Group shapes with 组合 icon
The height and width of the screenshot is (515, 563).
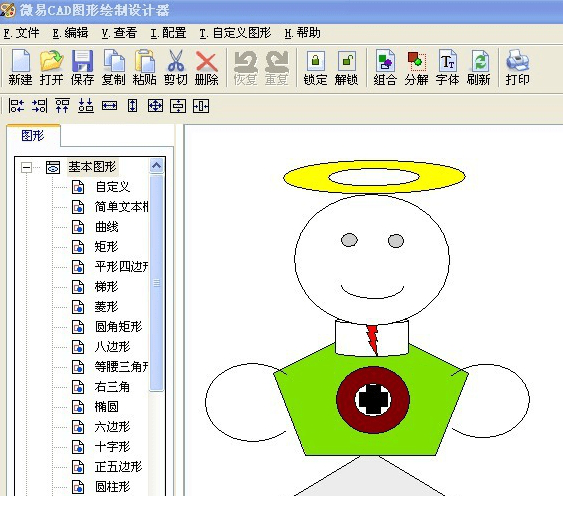click(x=385, y=67)
